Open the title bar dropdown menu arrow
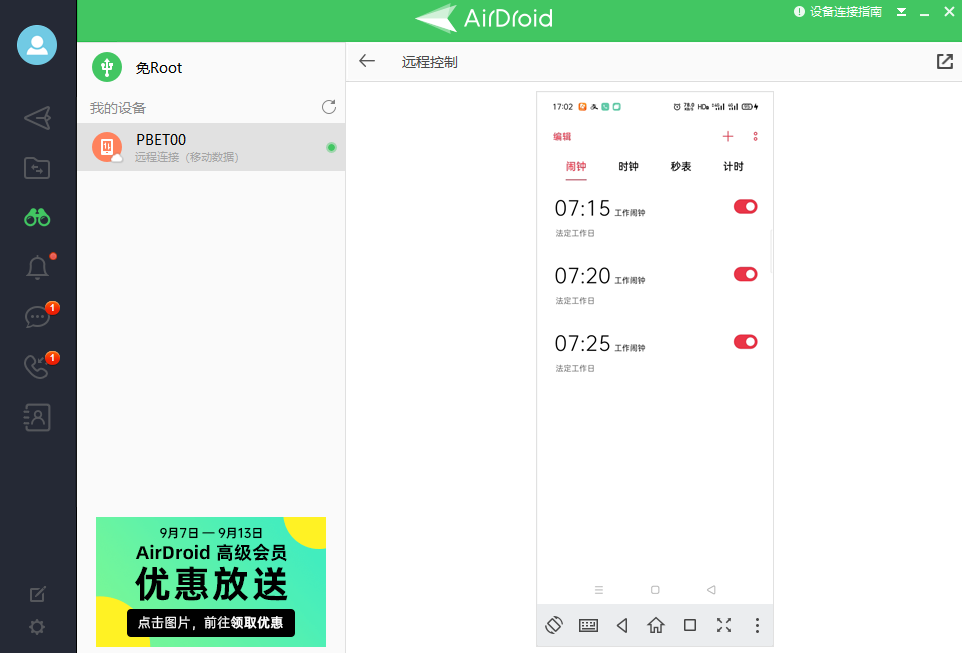Viewport: 962px width, 653px height. click(x=901, y=12)
